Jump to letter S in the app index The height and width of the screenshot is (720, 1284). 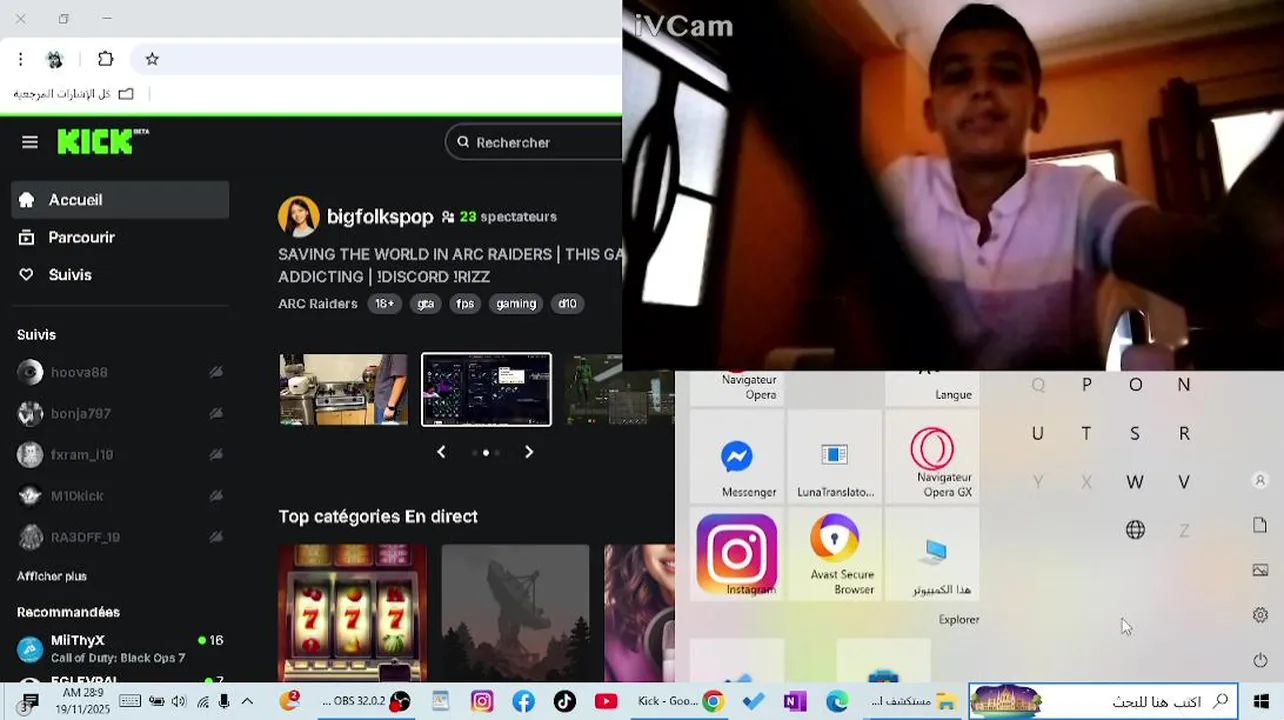click(1135, 433)
